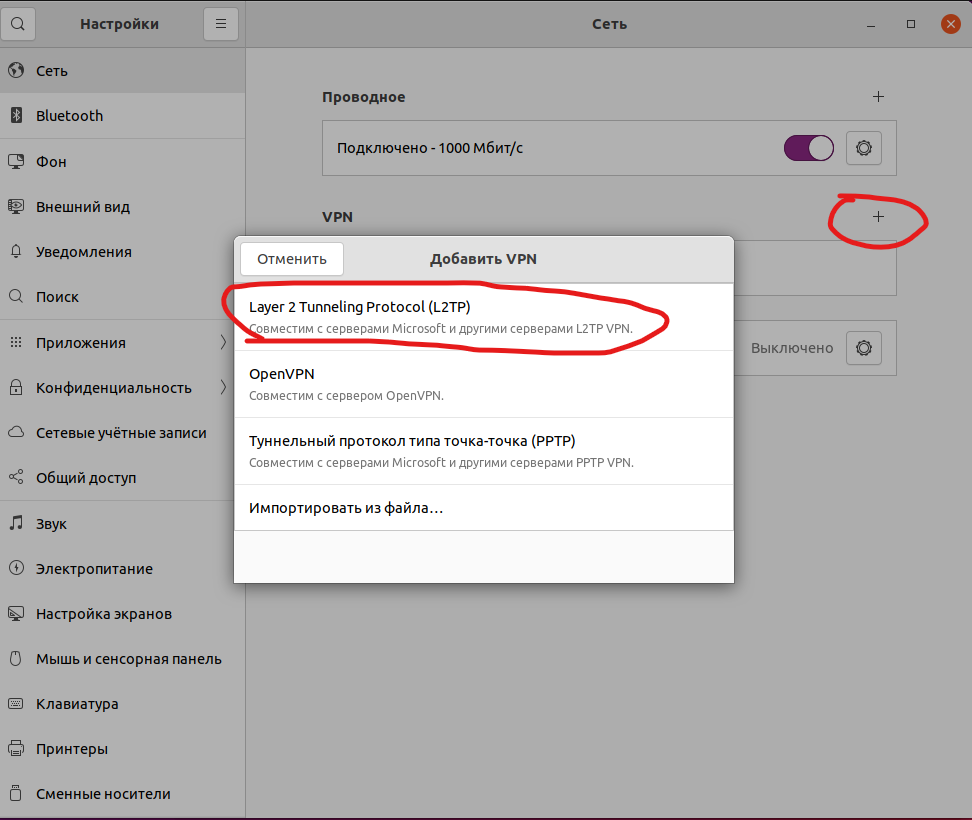Expand the Приложения submenu chevron
Viewport: 972px width, 820px height.
pyautogui.click(x=223, y=343)
